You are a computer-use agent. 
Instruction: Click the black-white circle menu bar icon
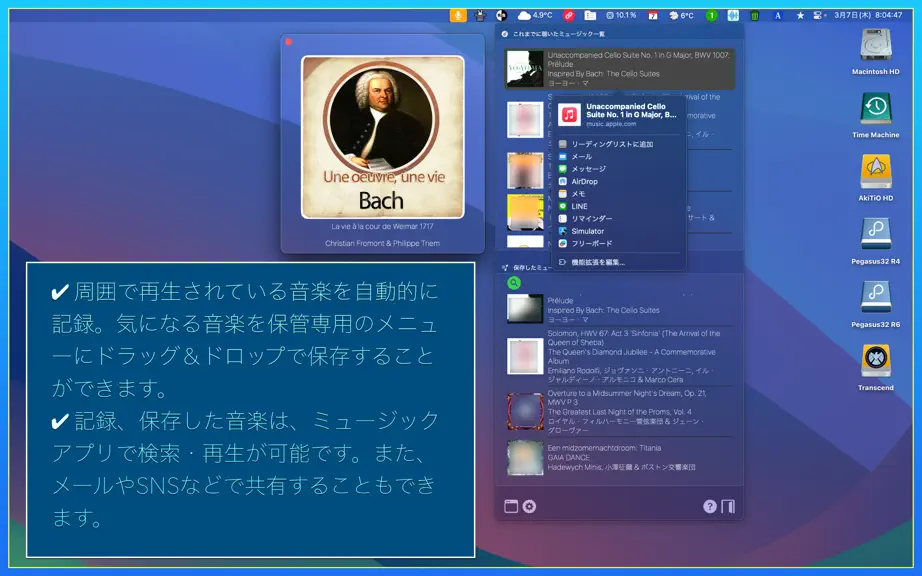[x=501, y=15]
